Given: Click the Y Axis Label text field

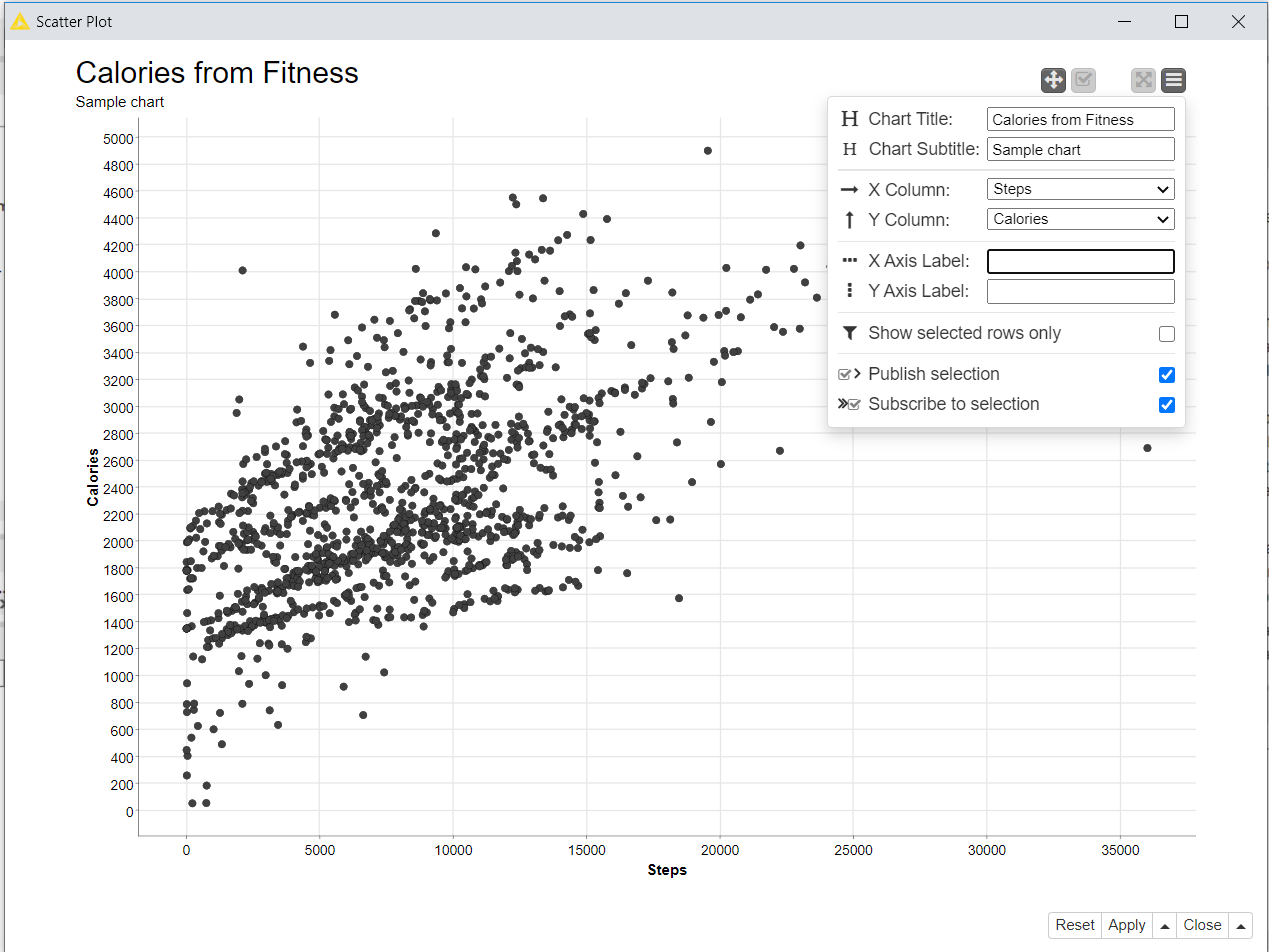Looking at the screenshot, I should click(x=1080, y=291).
